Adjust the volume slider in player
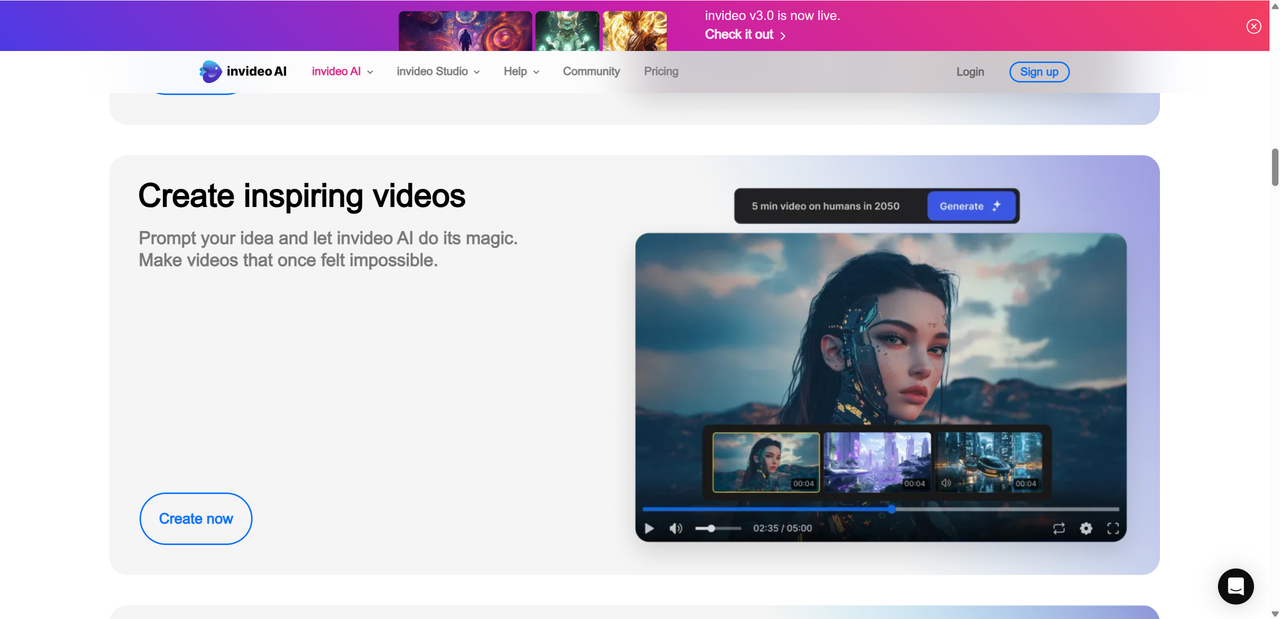This screenshot has width=1280, height=619. [x=718, y=528]
